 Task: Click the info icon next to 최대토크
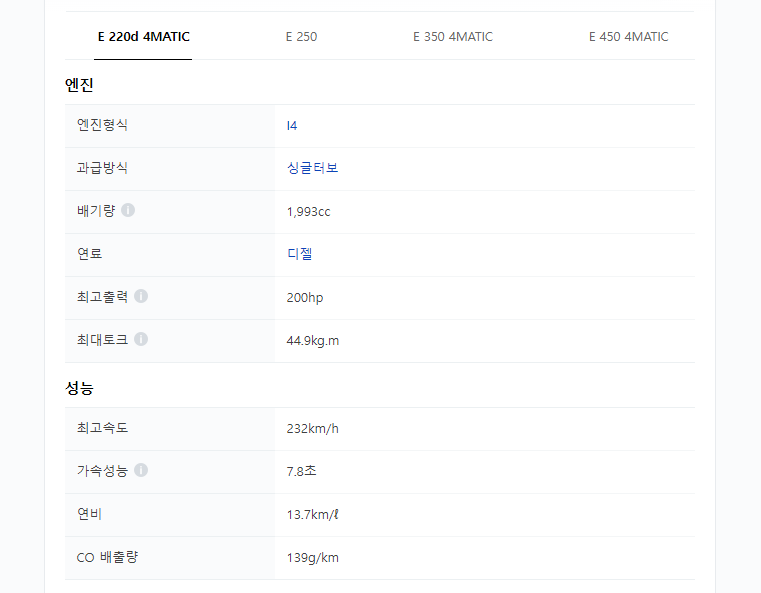point(141,339)
